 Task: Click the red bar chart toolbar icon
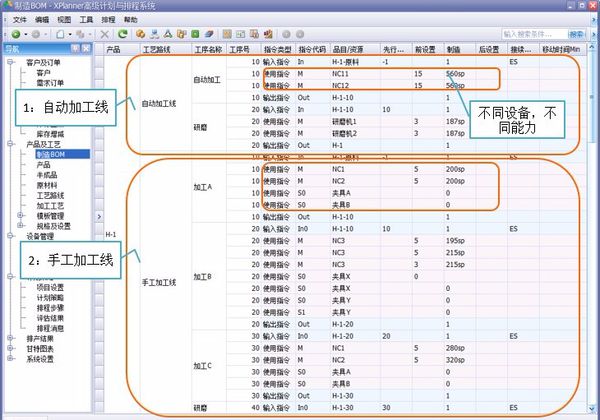point(268,34)
